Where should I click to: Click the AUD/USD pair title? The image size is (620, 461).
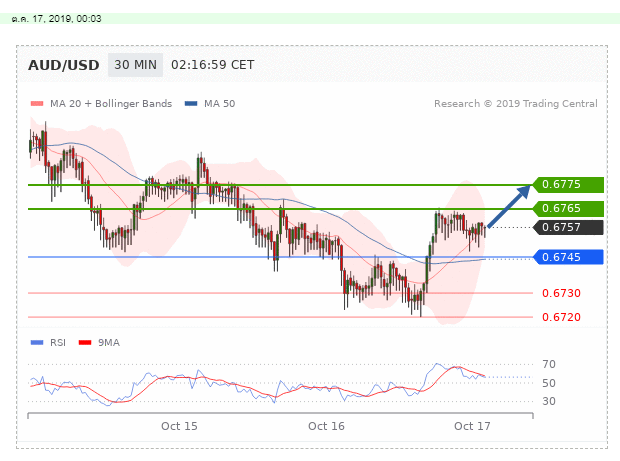coord(64,65)
